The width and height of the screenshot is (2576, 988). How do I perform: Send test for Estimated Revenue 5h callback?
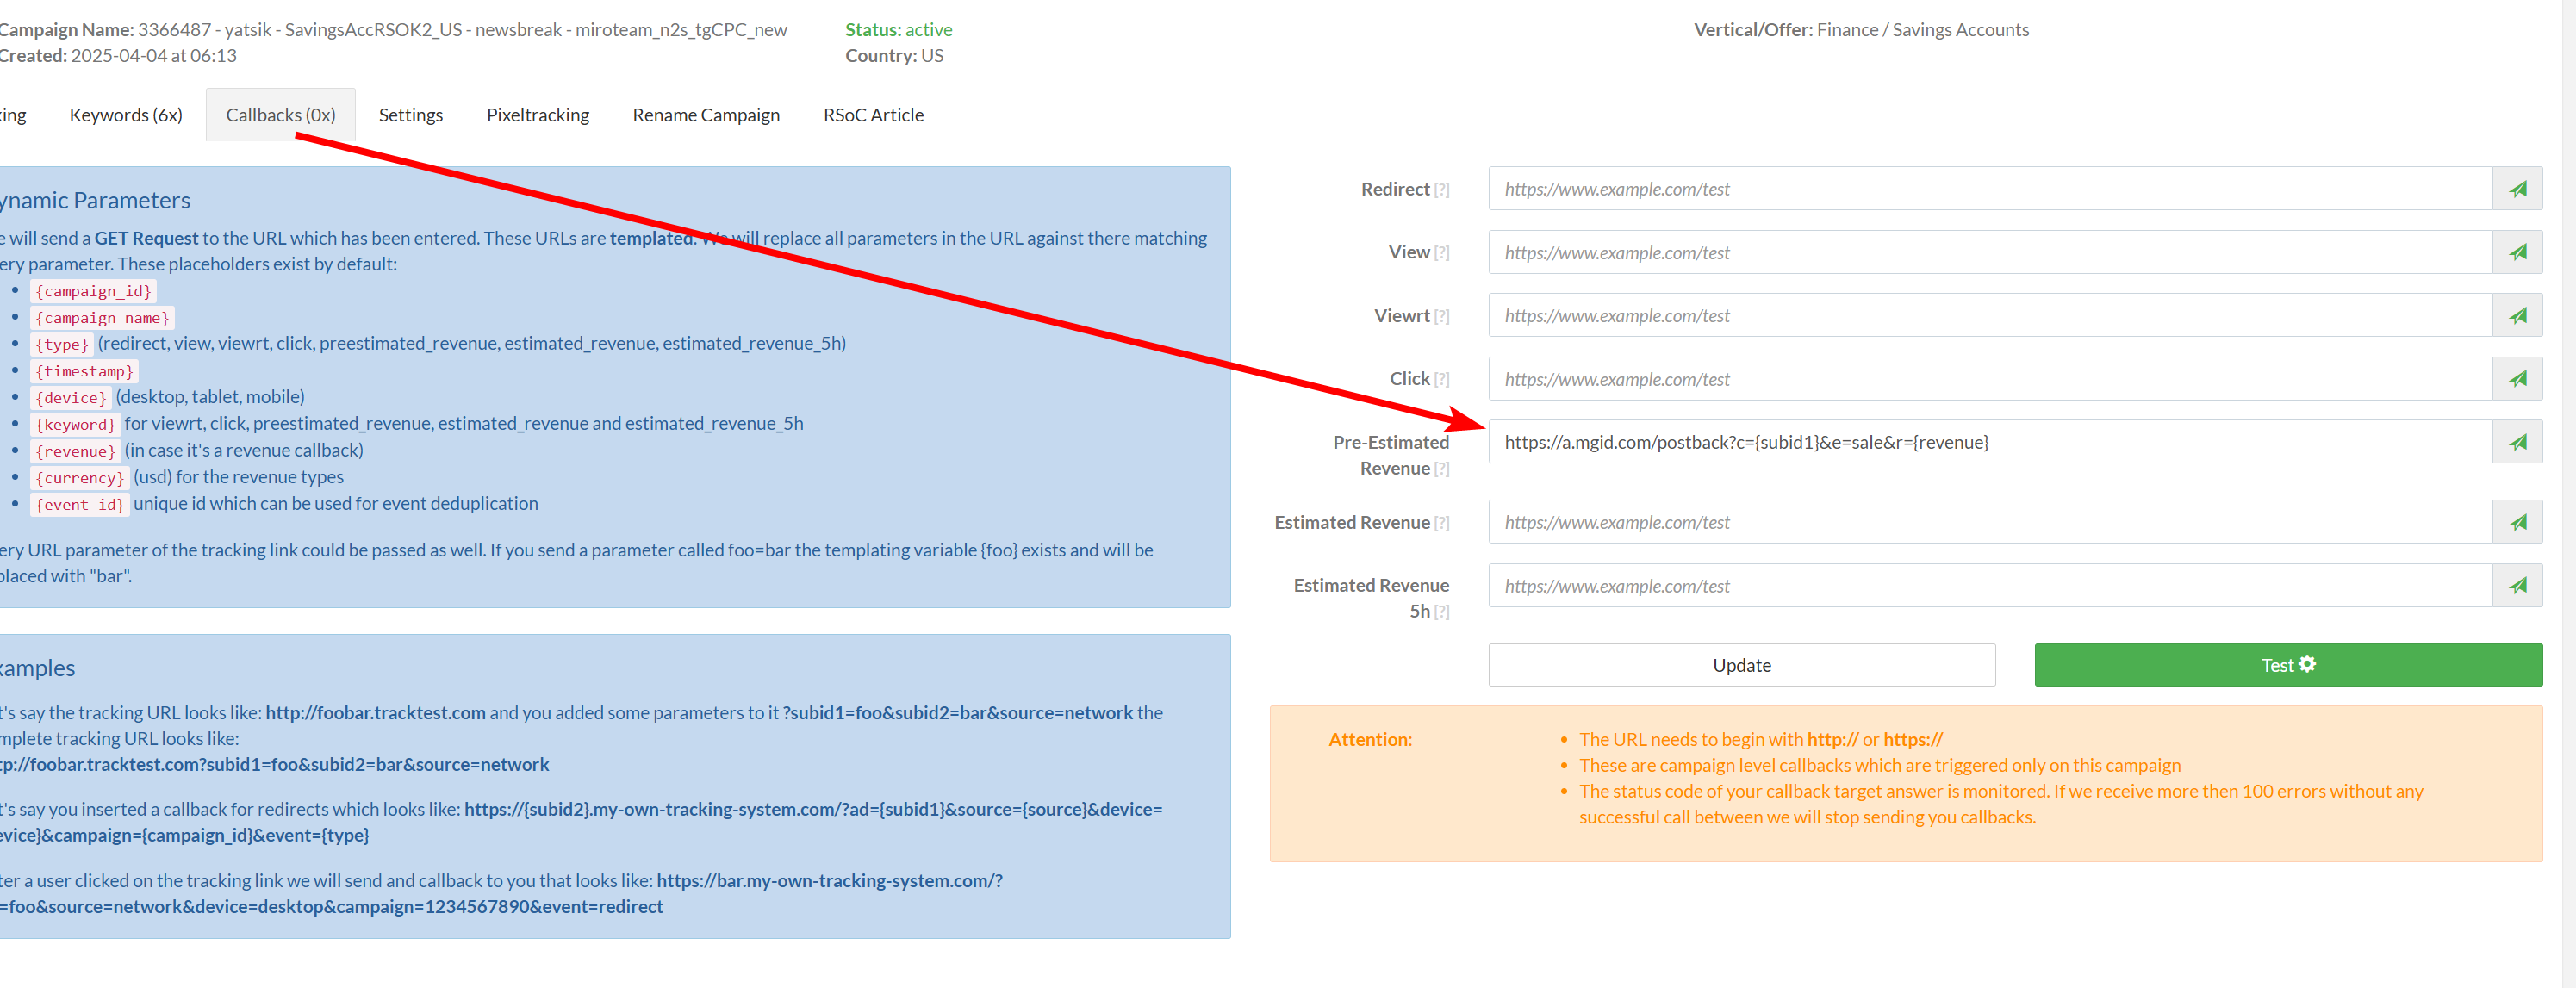tap(2517, 586)
